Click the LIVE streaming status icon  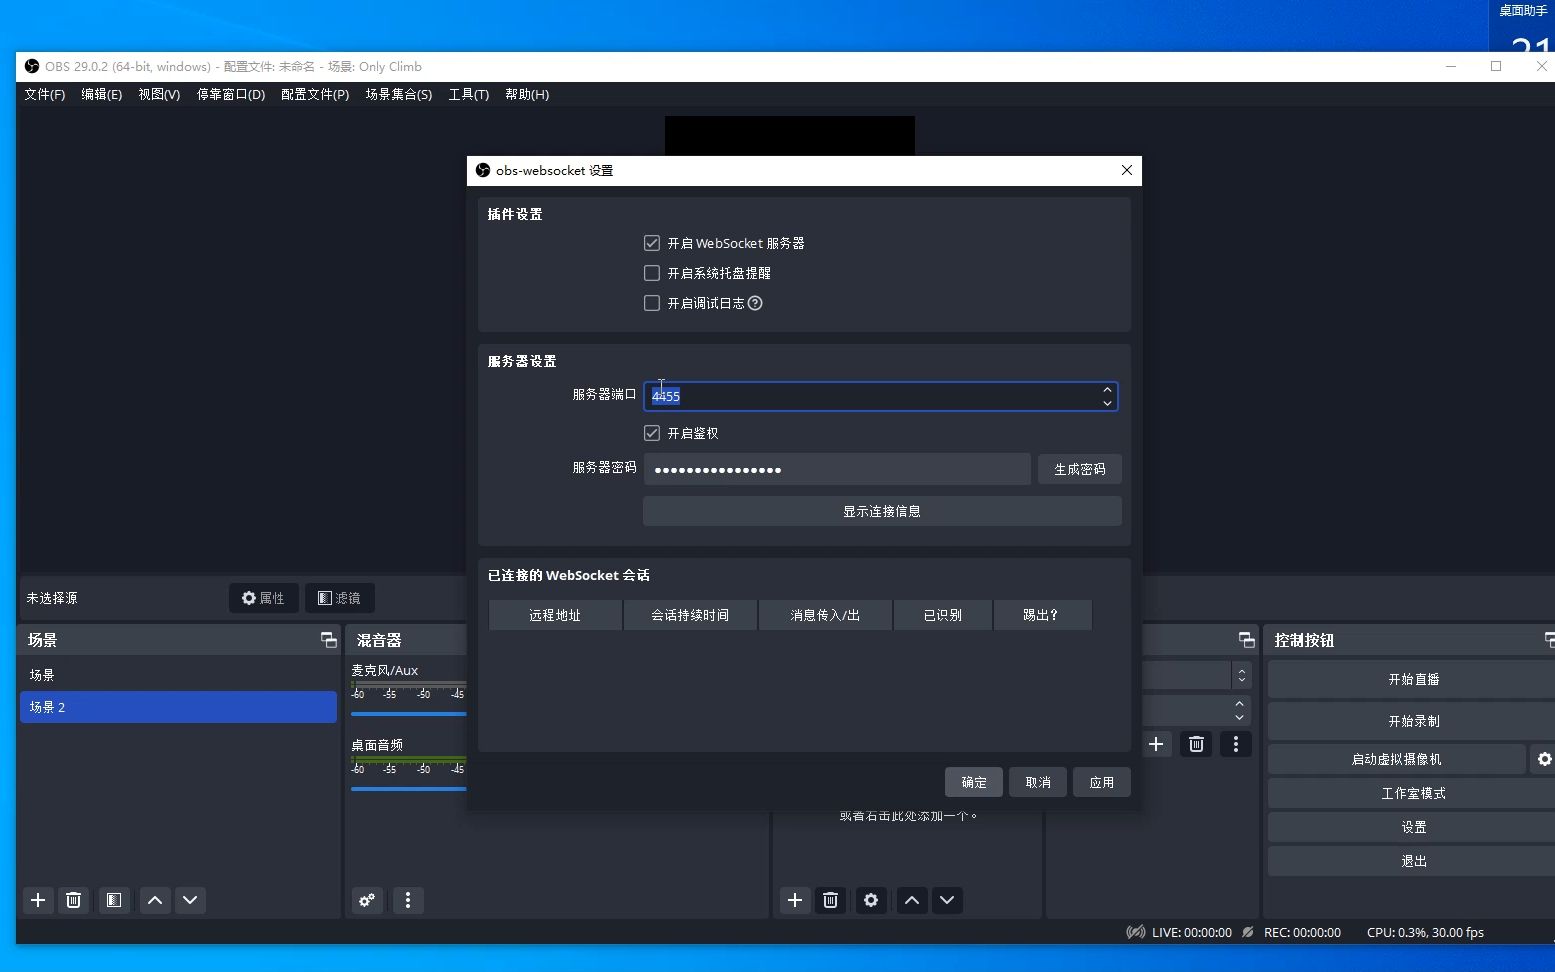(1136, 932)
